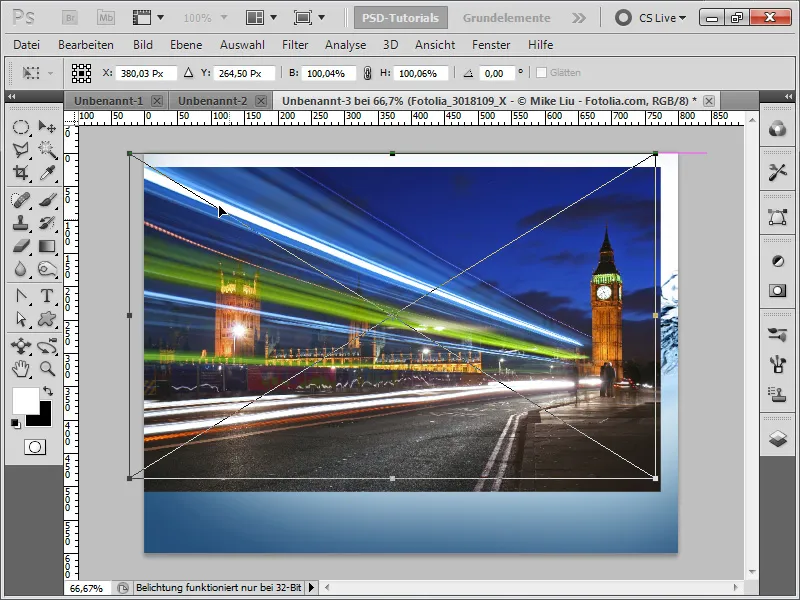800x600 pixels.
Task: Set the reference point location grid
Action: 81,73
